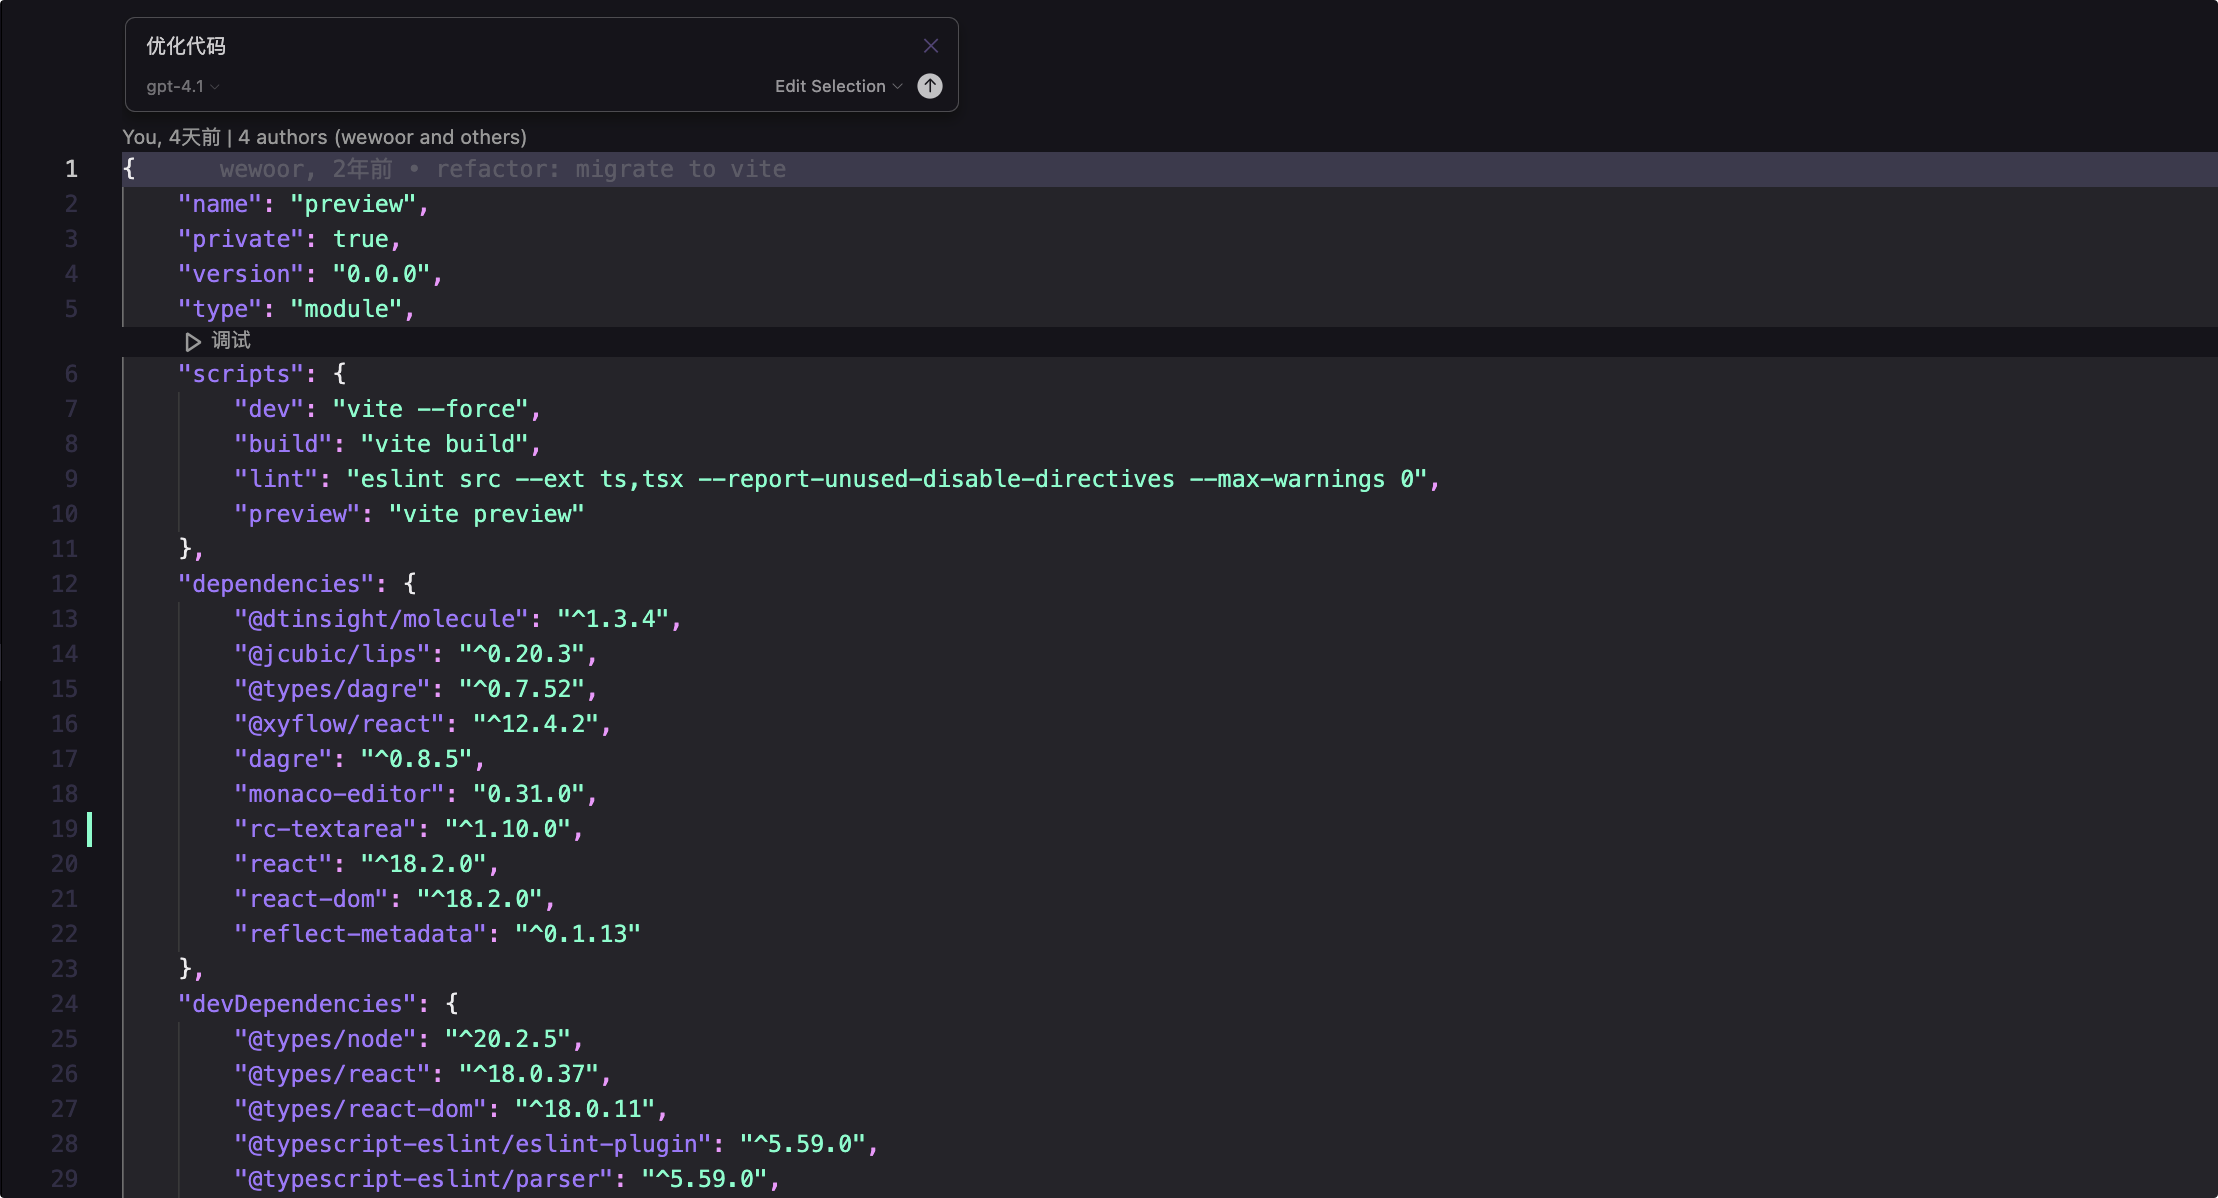Click the "rc-textarea" dependency entry
The image size is (2218, 1198).
(x=324, y=829)
